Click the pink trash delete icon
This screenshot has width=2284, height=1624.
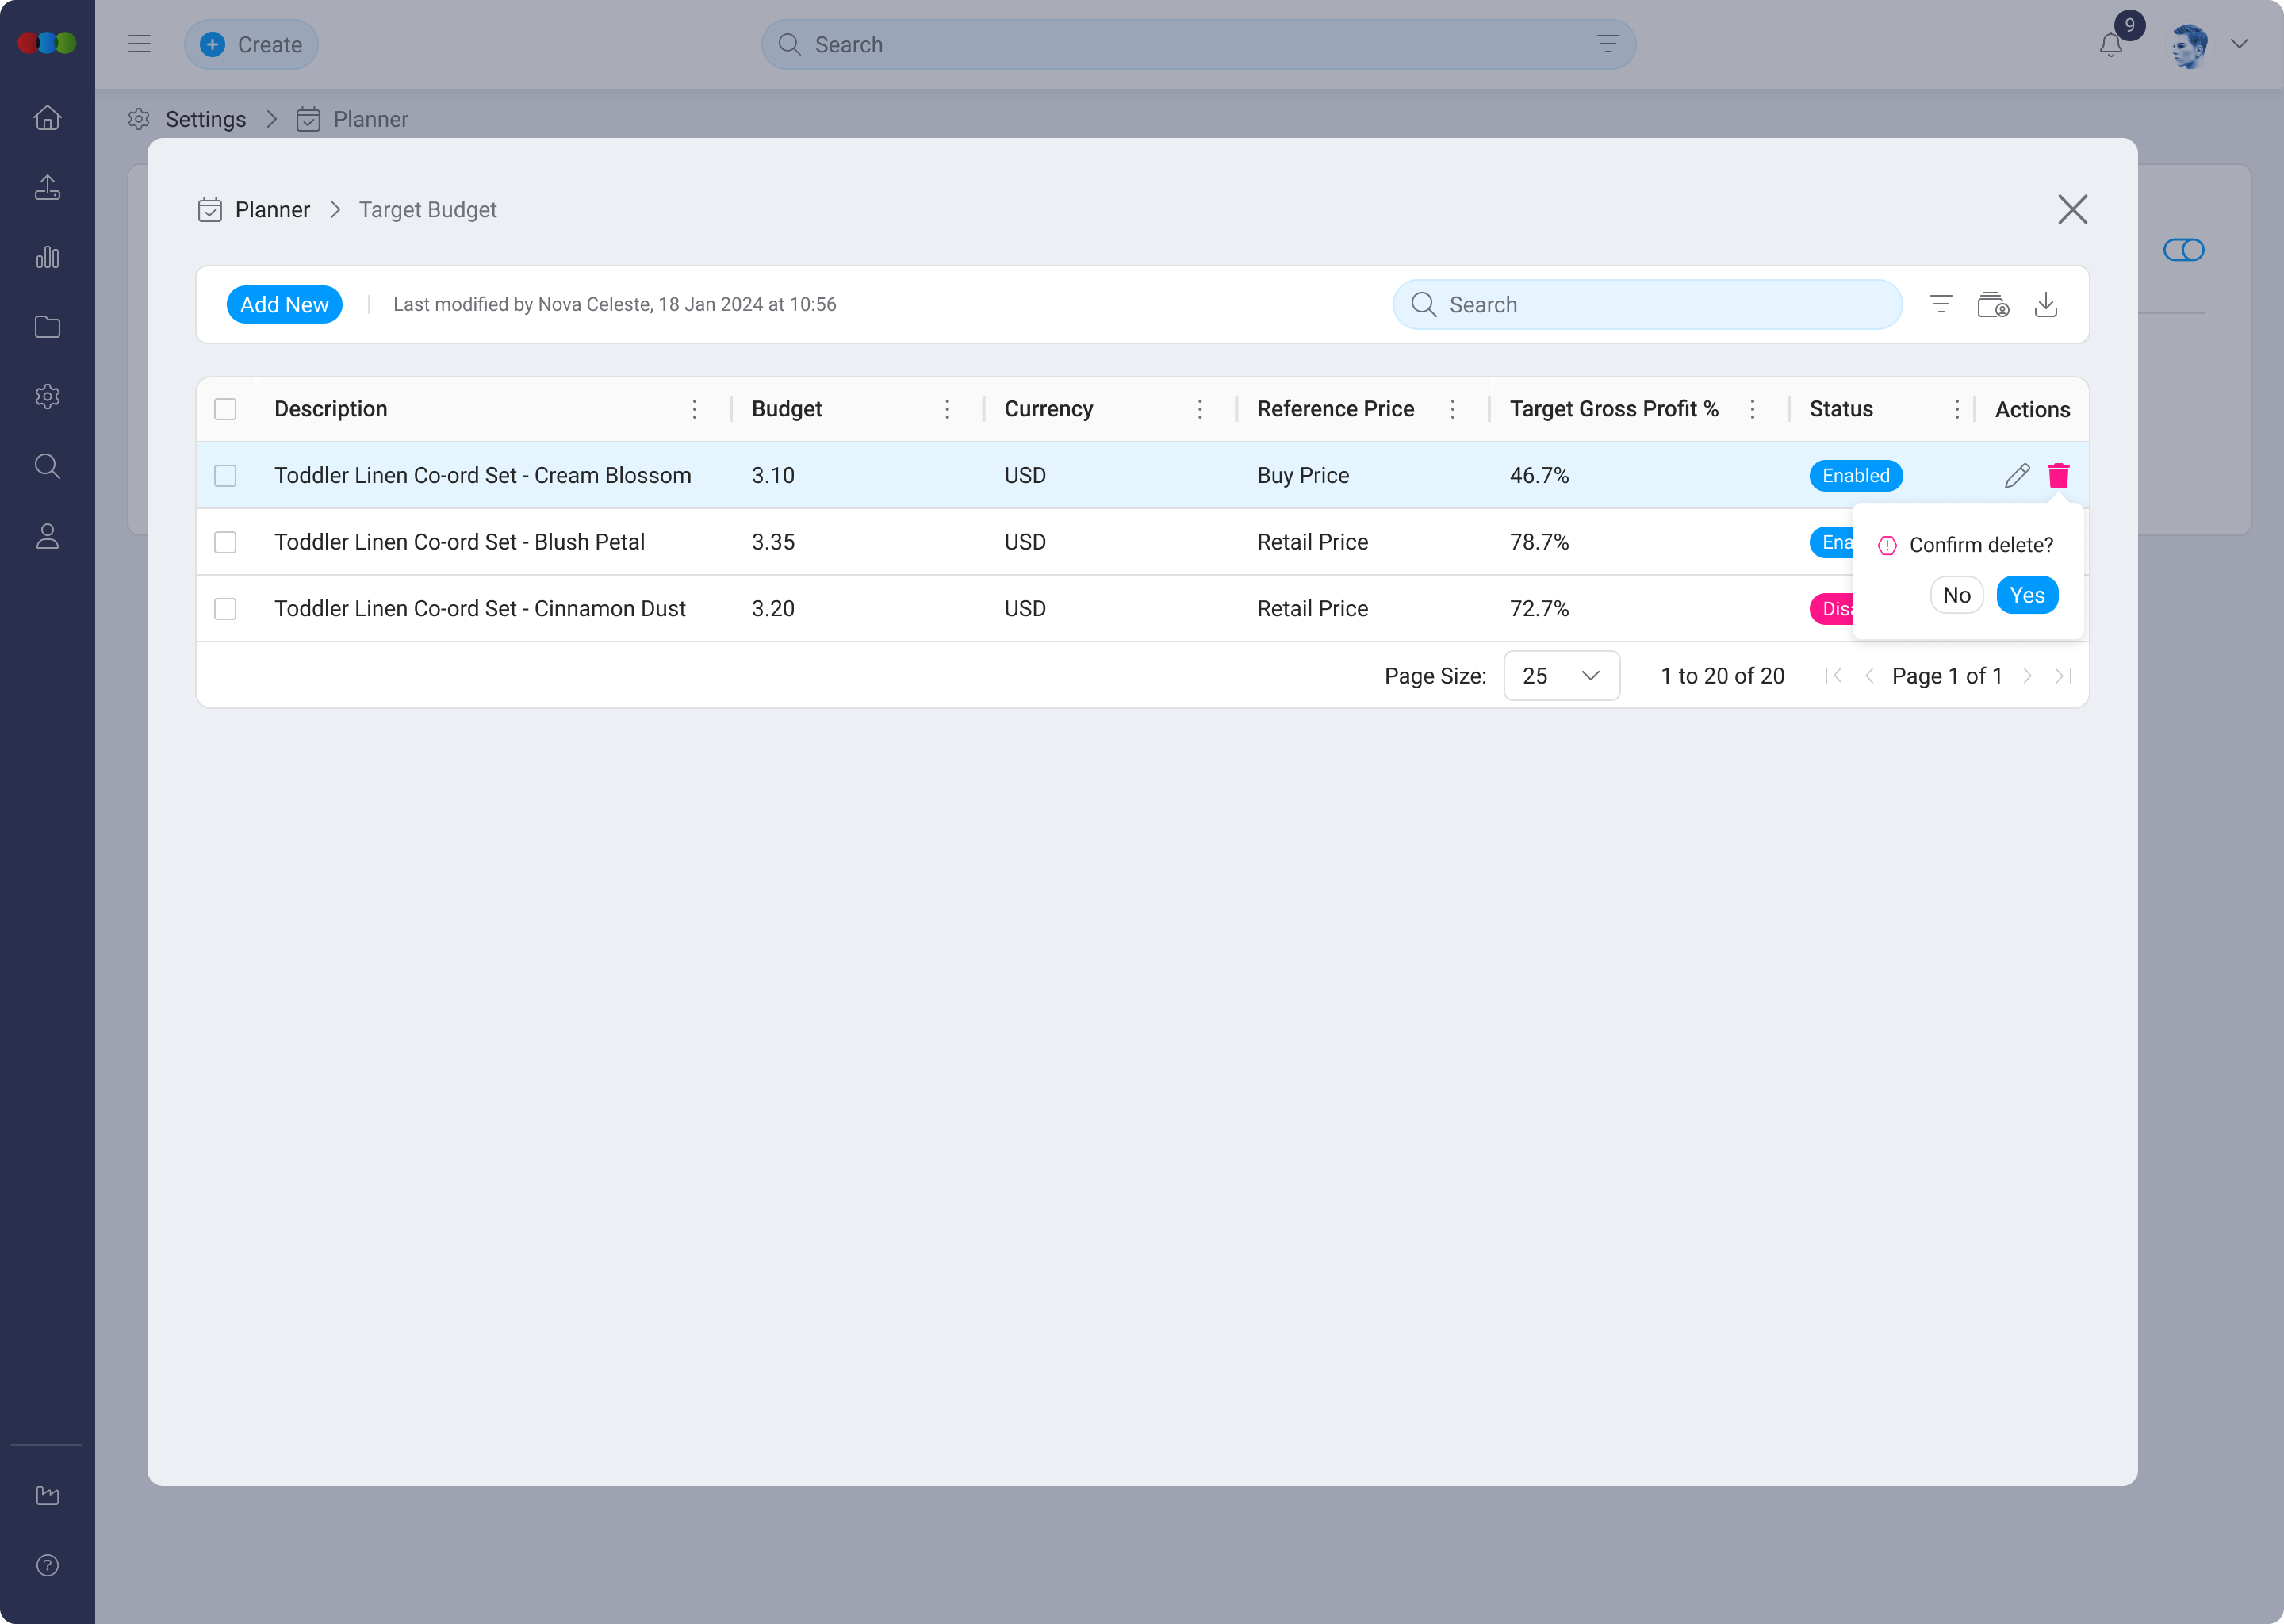(x=2058, y=476)
